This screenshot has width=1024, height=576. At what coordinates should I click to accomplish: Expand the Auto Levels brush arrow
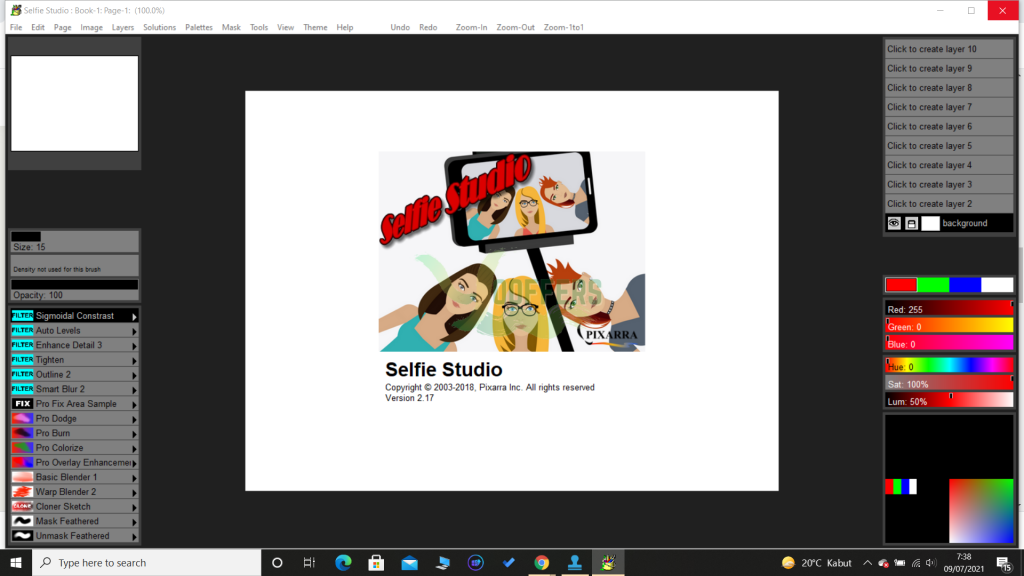click(135, 331)
